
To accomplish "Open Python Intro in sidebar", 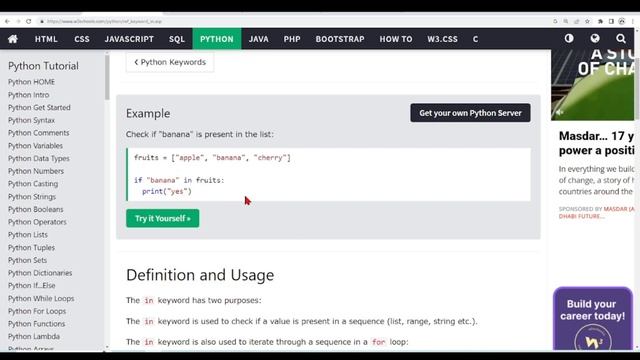I will click(29, 95).
